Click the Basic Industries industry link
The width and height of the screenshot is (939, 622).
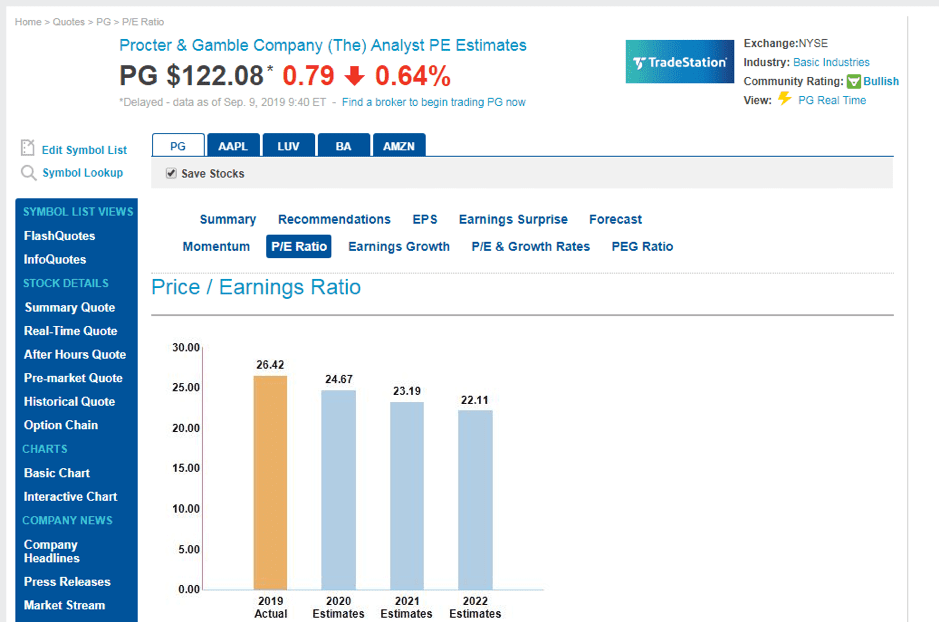831,62
